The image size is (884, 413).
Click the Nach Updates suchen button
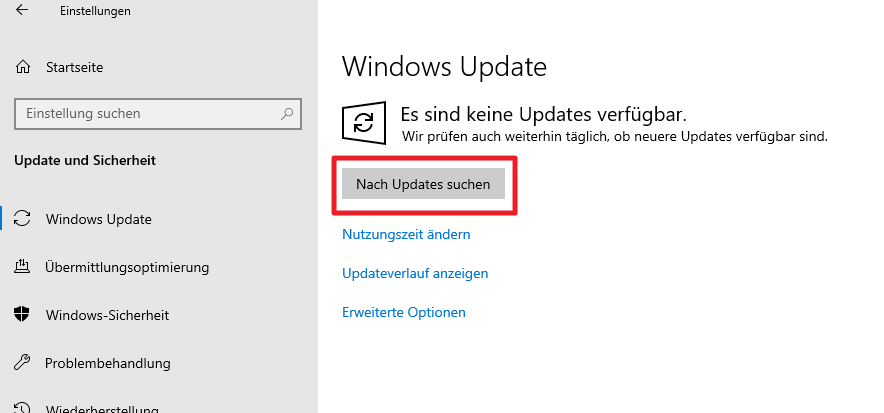(423, 184)
